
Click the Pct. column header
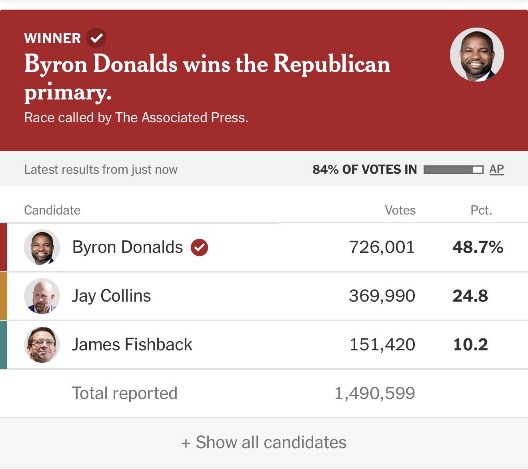click(x=481, y=210)
